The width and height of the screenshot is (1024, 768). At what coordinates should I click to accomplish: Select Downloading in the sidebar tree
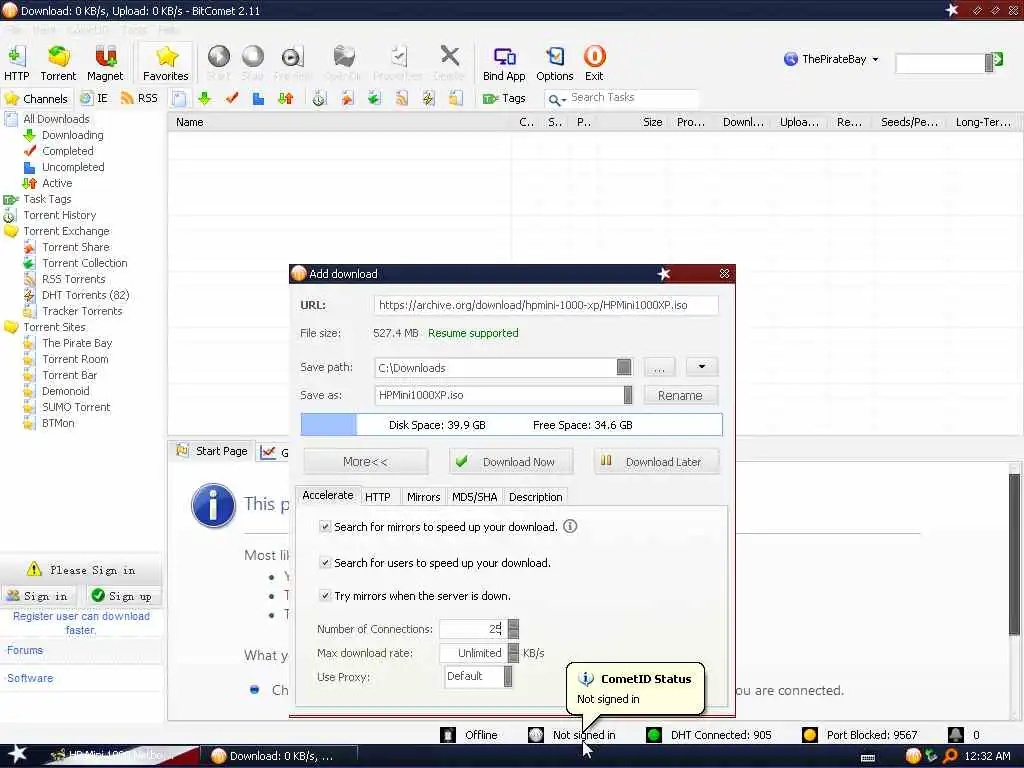(72, 135)
